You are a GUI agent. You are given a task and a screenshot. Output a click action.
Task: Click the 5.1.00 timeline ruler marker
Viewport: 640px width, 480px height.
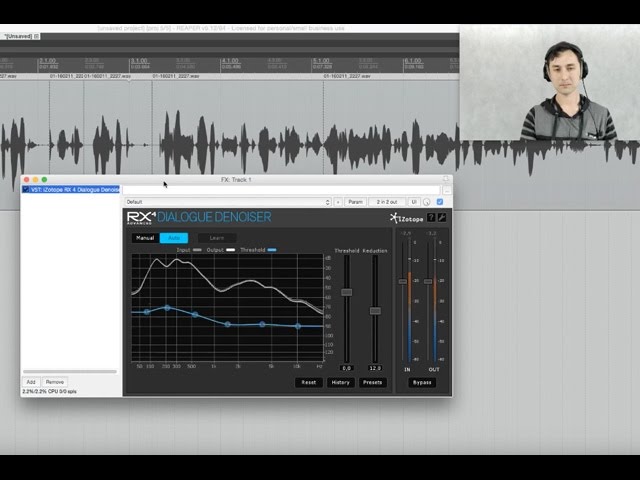pyautogui.click(x=321, y=60)
